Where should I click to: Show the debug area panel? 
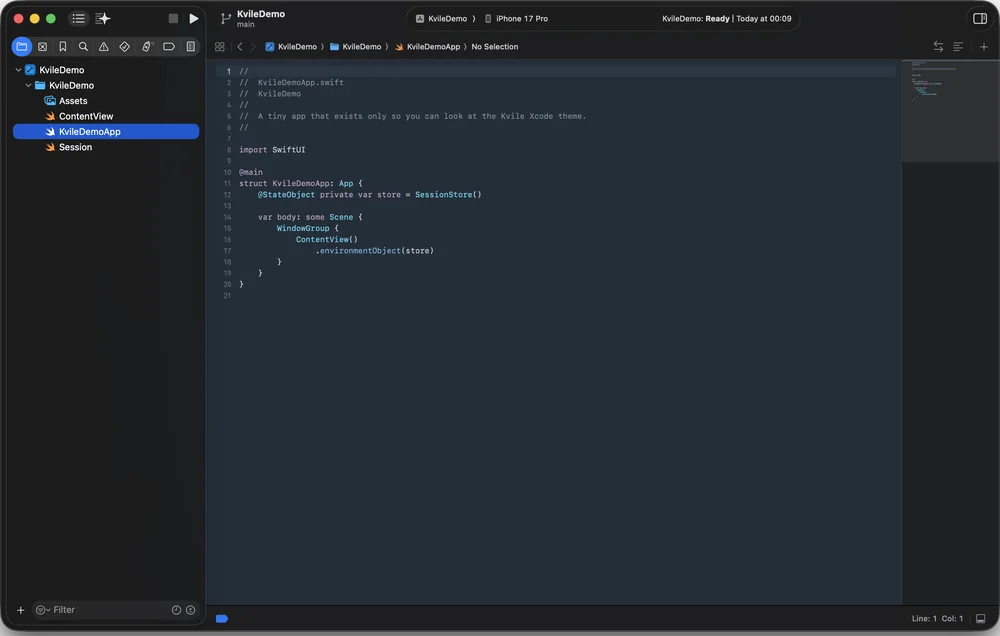[x=980, y=618]
